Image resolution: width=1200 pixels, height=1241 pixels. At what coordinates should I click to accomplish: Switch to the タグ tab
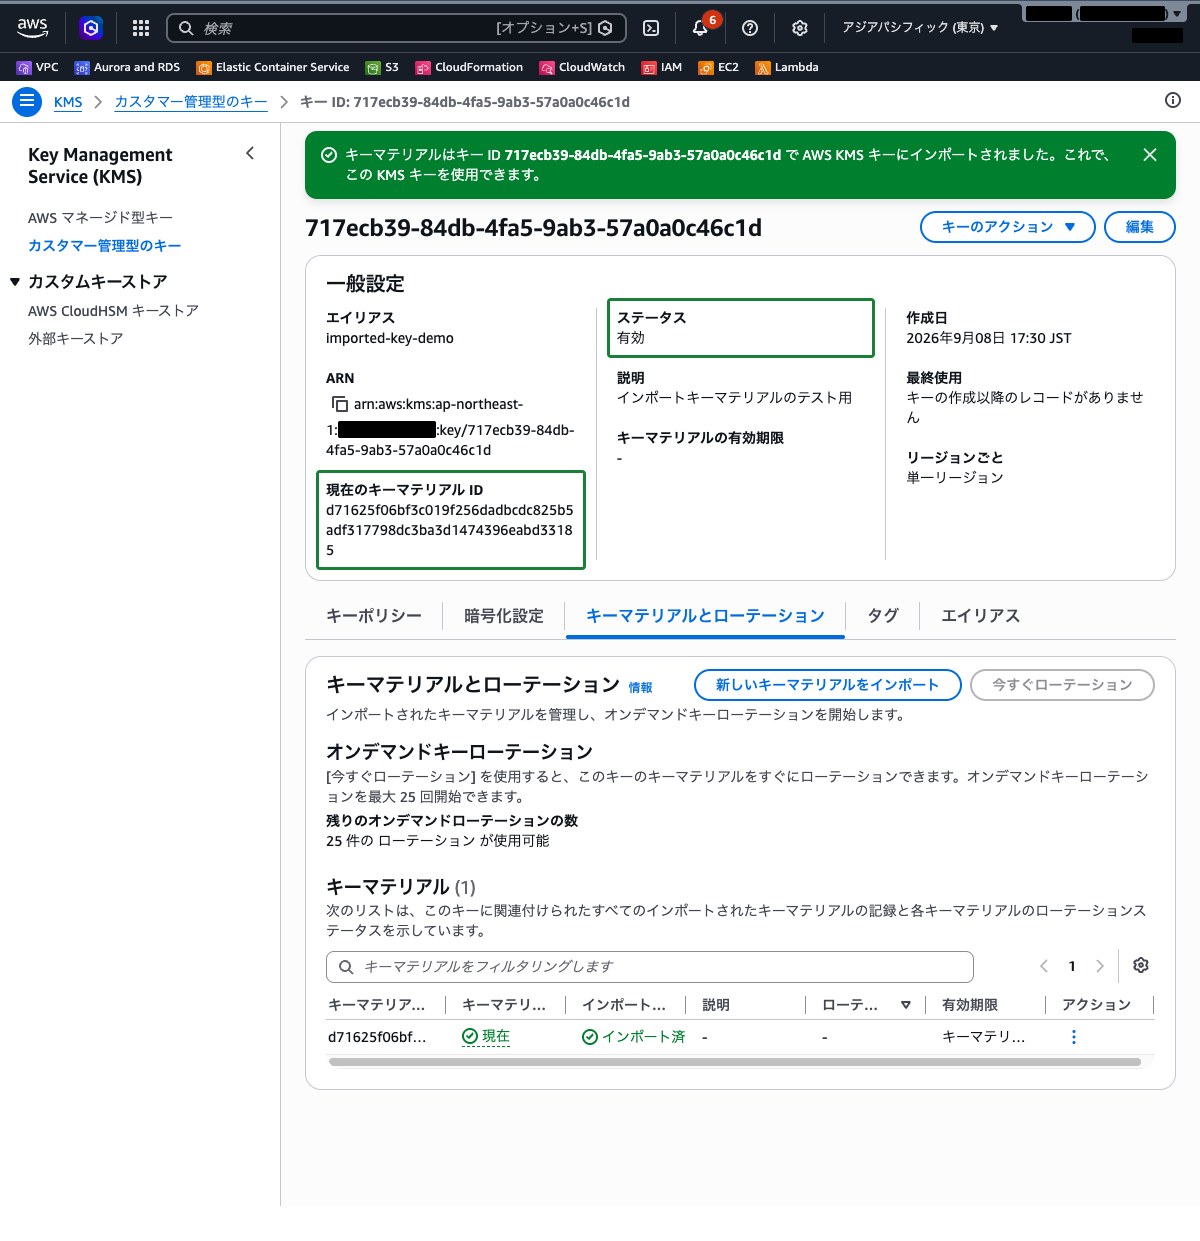(x=883, y=616)
